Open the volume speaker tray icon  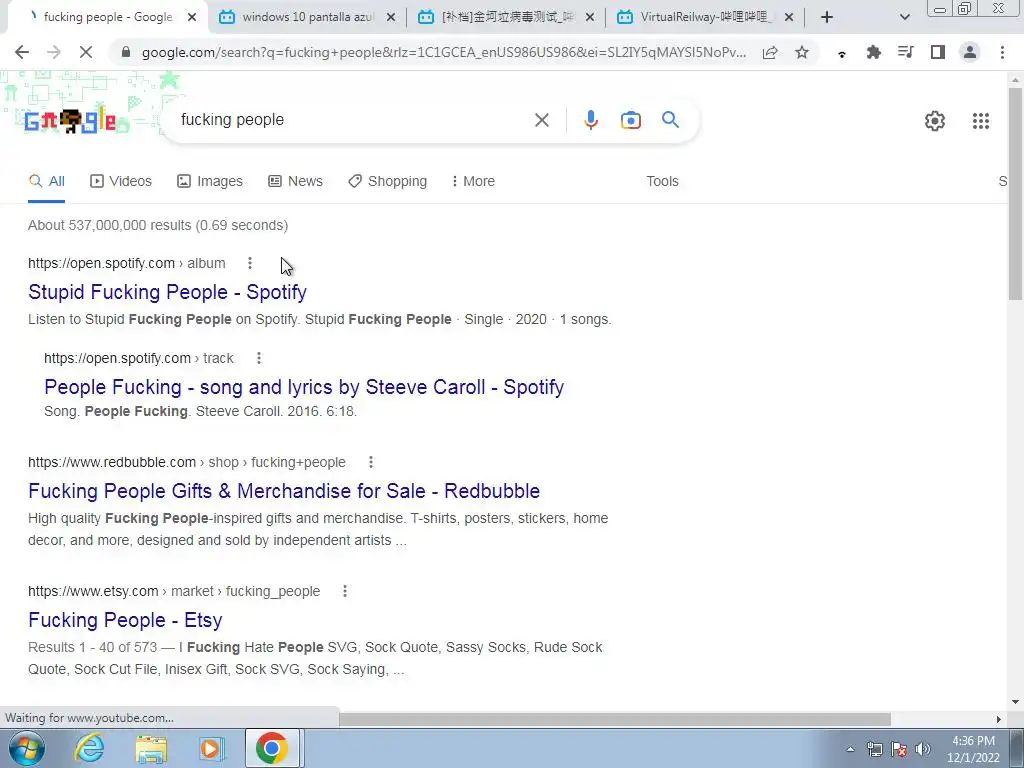[923, 750]
